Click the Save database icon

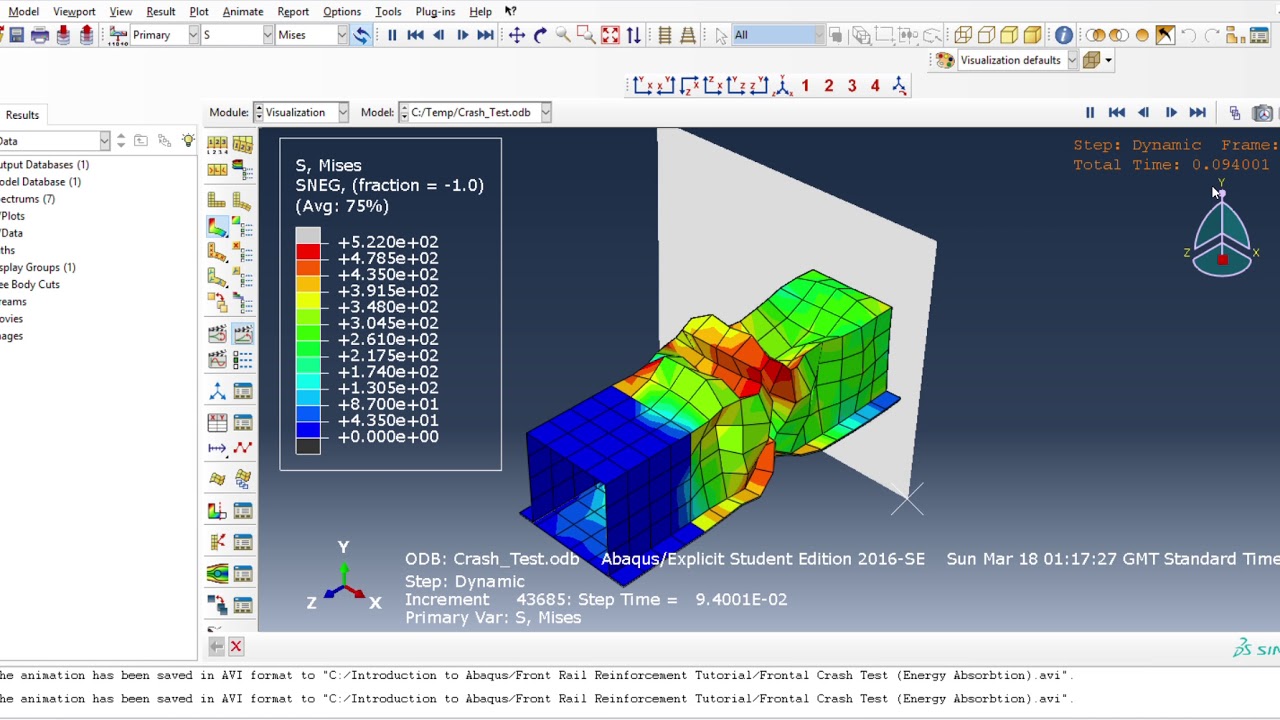click(x=16, y=35)
